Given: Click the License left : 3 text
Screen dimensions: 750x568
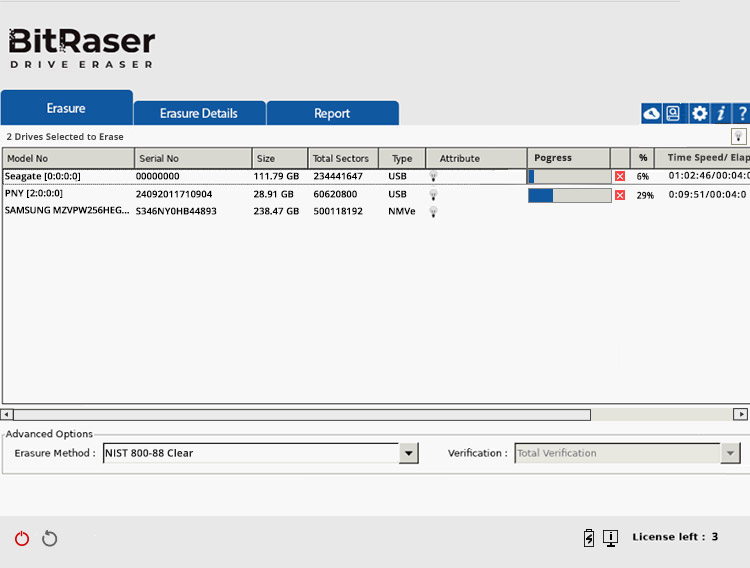Looking at the screenshot, I should coord(675,537).
